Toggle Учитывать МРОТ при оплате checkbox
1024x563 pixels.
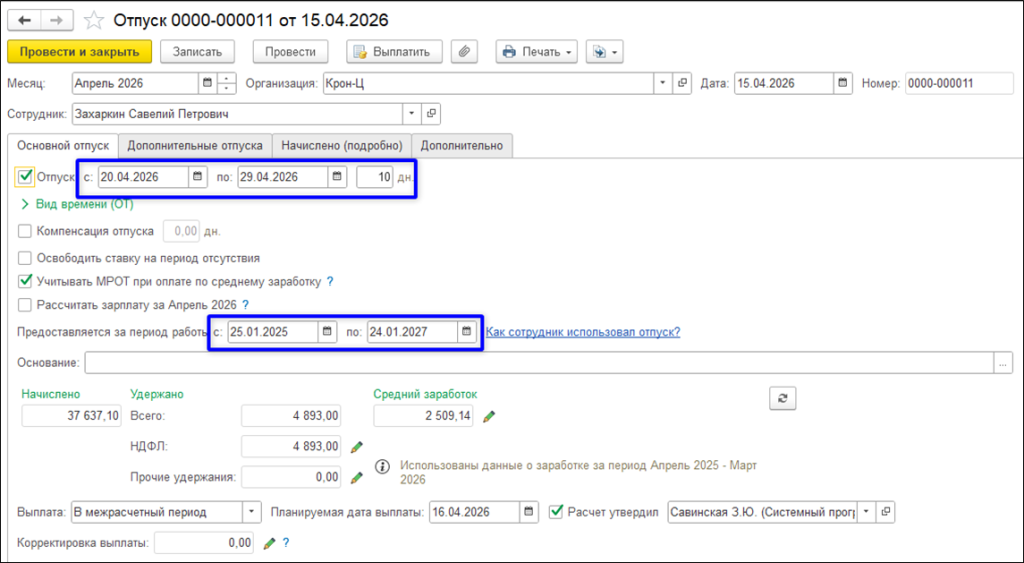[25, 282]
